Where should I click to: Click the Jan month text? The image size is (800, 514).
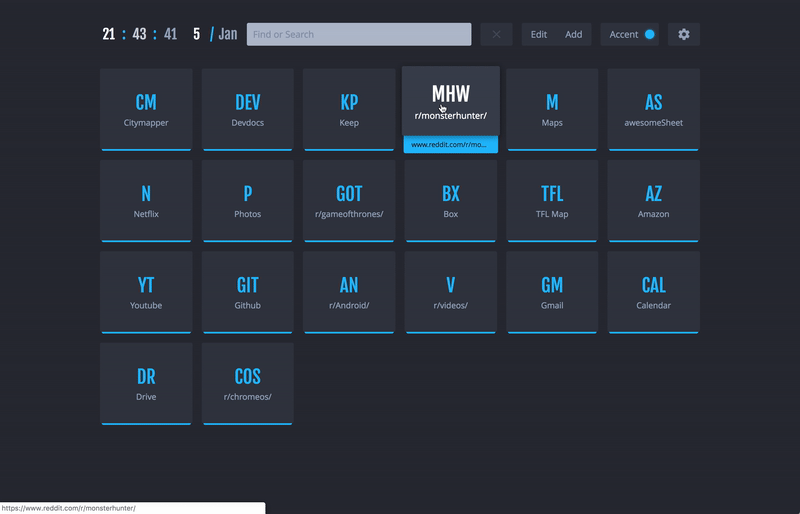click(228, 34)
